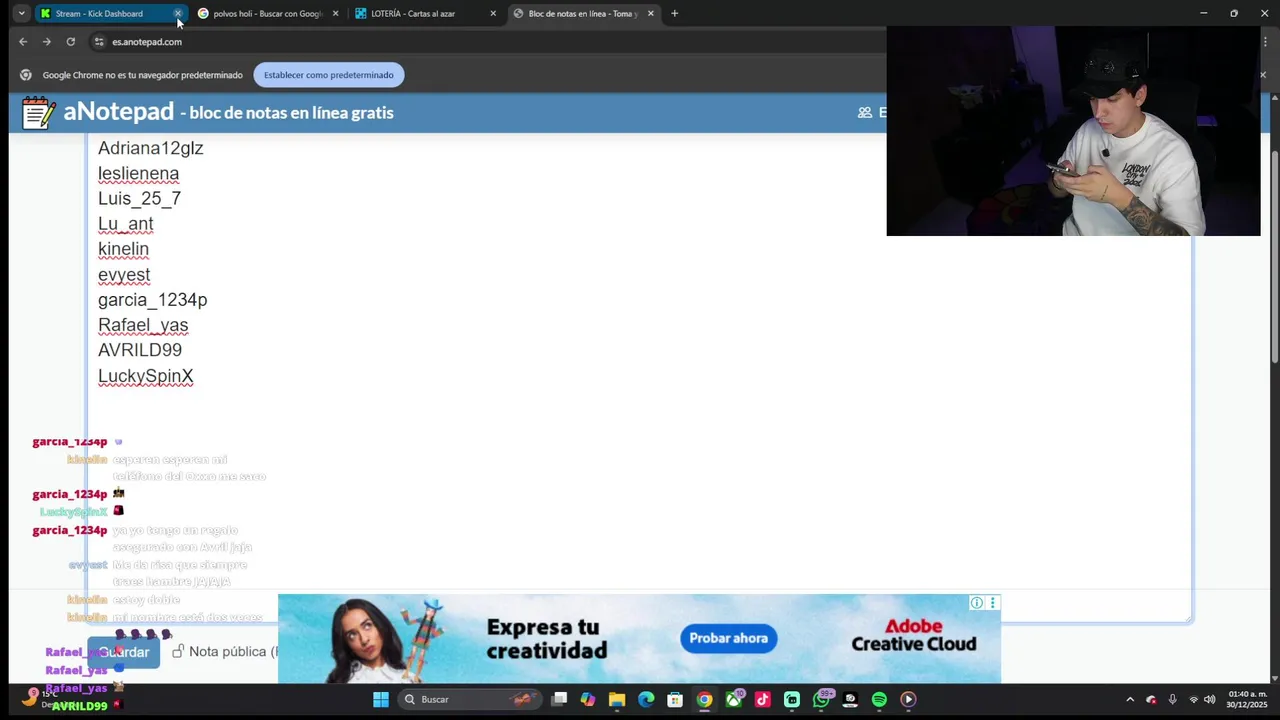The image size is (1280, 720).
Task: Open WhatsApp from the taskbar
Action: point(821,700)
